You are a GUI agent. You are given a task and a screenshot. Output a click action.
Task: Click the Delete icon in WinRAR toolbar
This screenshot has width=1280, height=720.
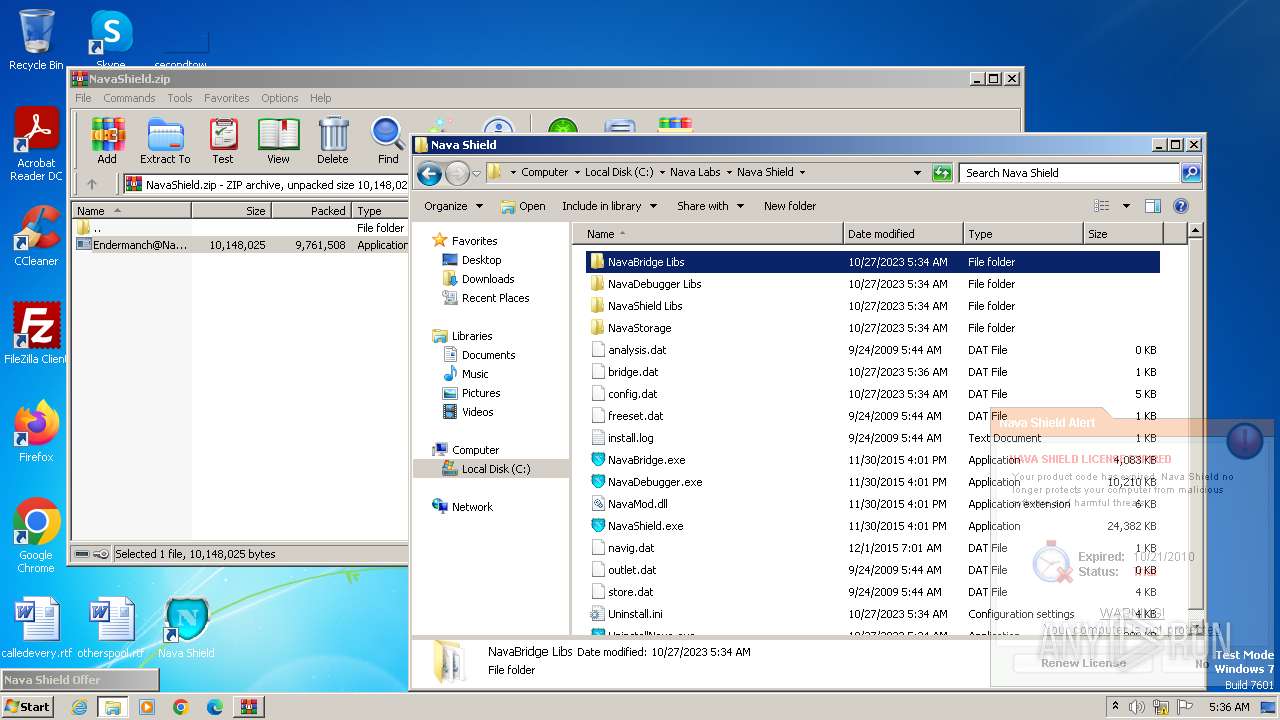coord(333,141)
